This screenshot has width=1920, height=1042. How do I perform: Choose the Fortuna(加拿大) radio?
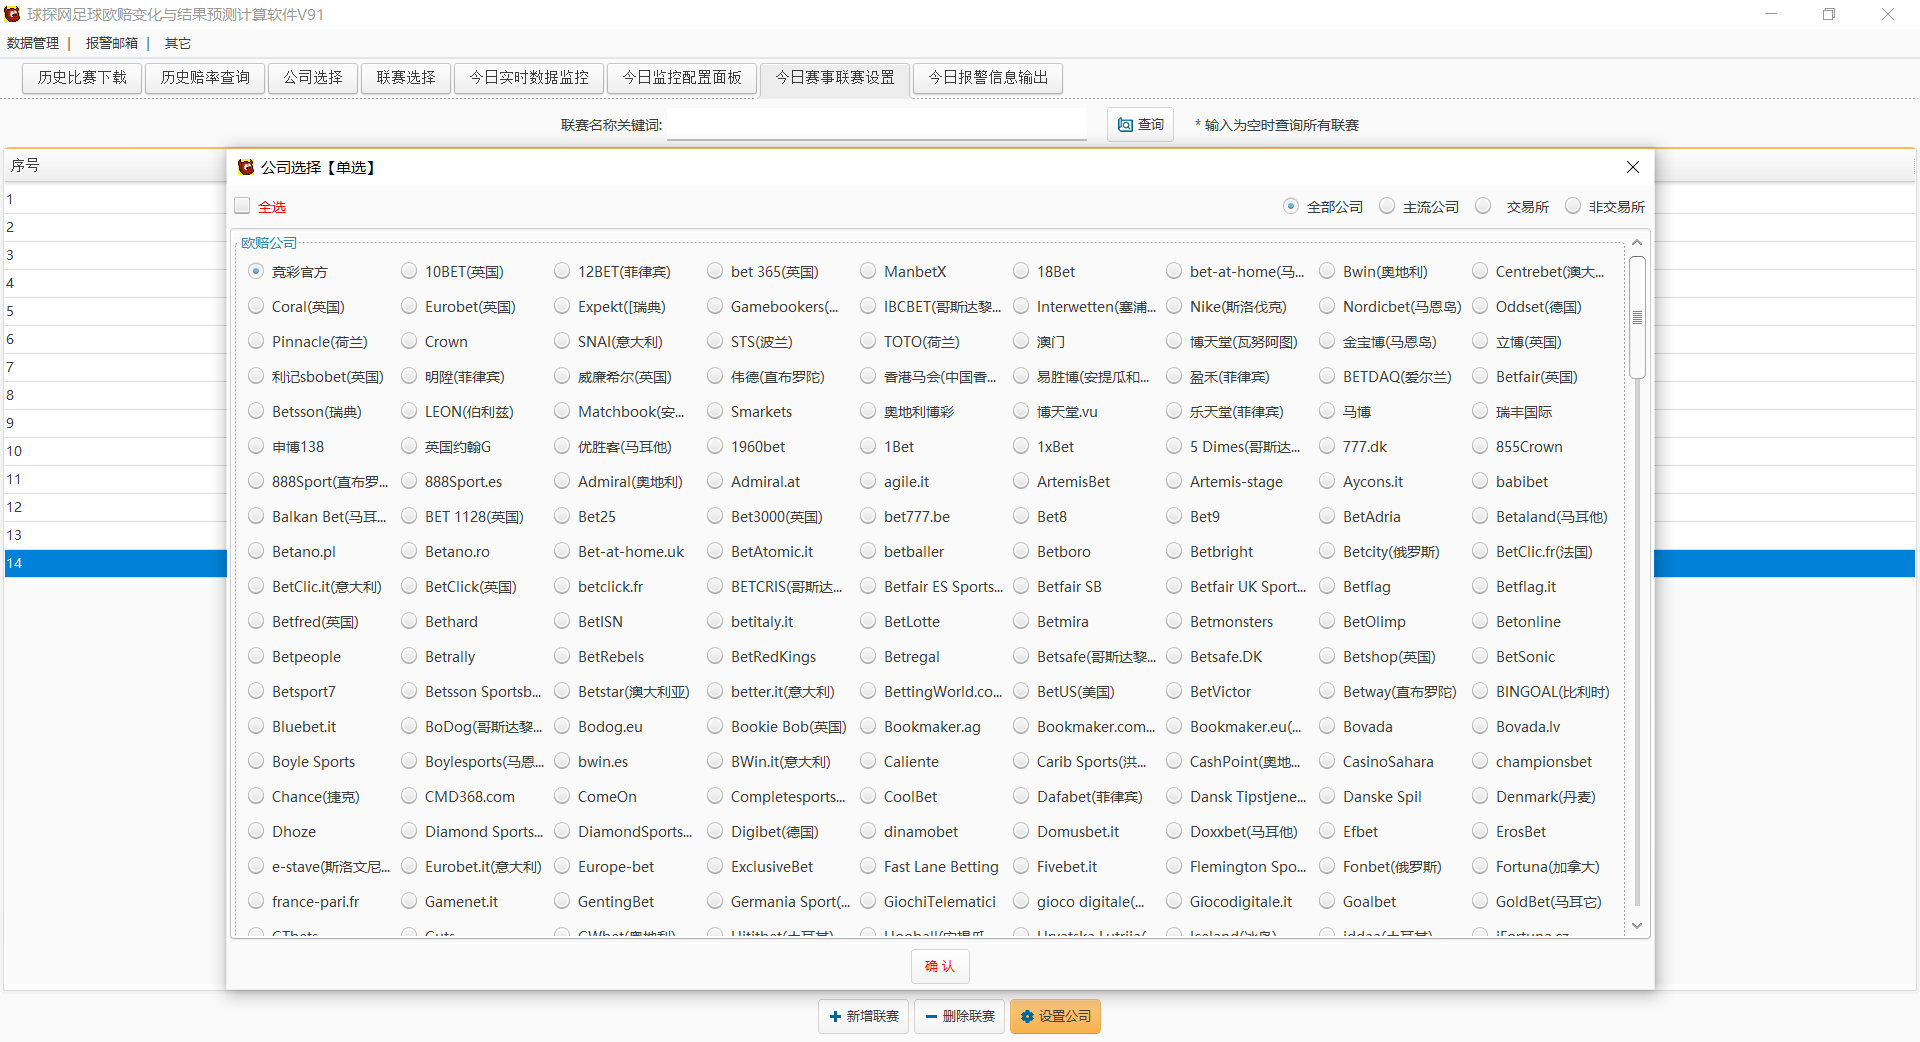click(x=1480, y=866)
